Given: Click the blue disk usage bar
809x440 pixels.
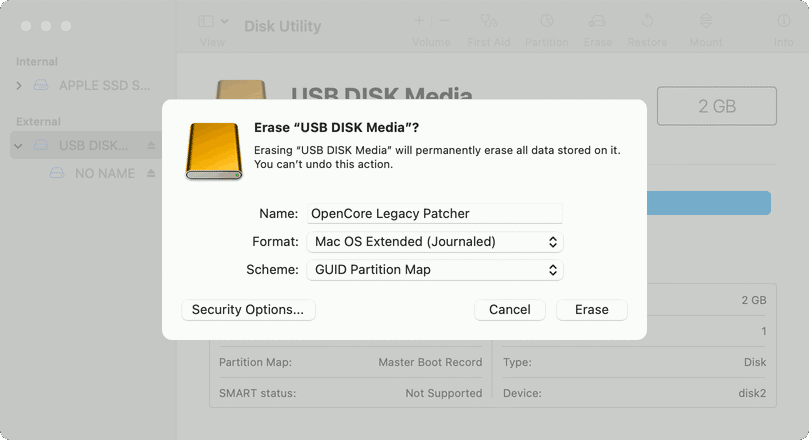Looking at the screenshot, I should 709,203.
